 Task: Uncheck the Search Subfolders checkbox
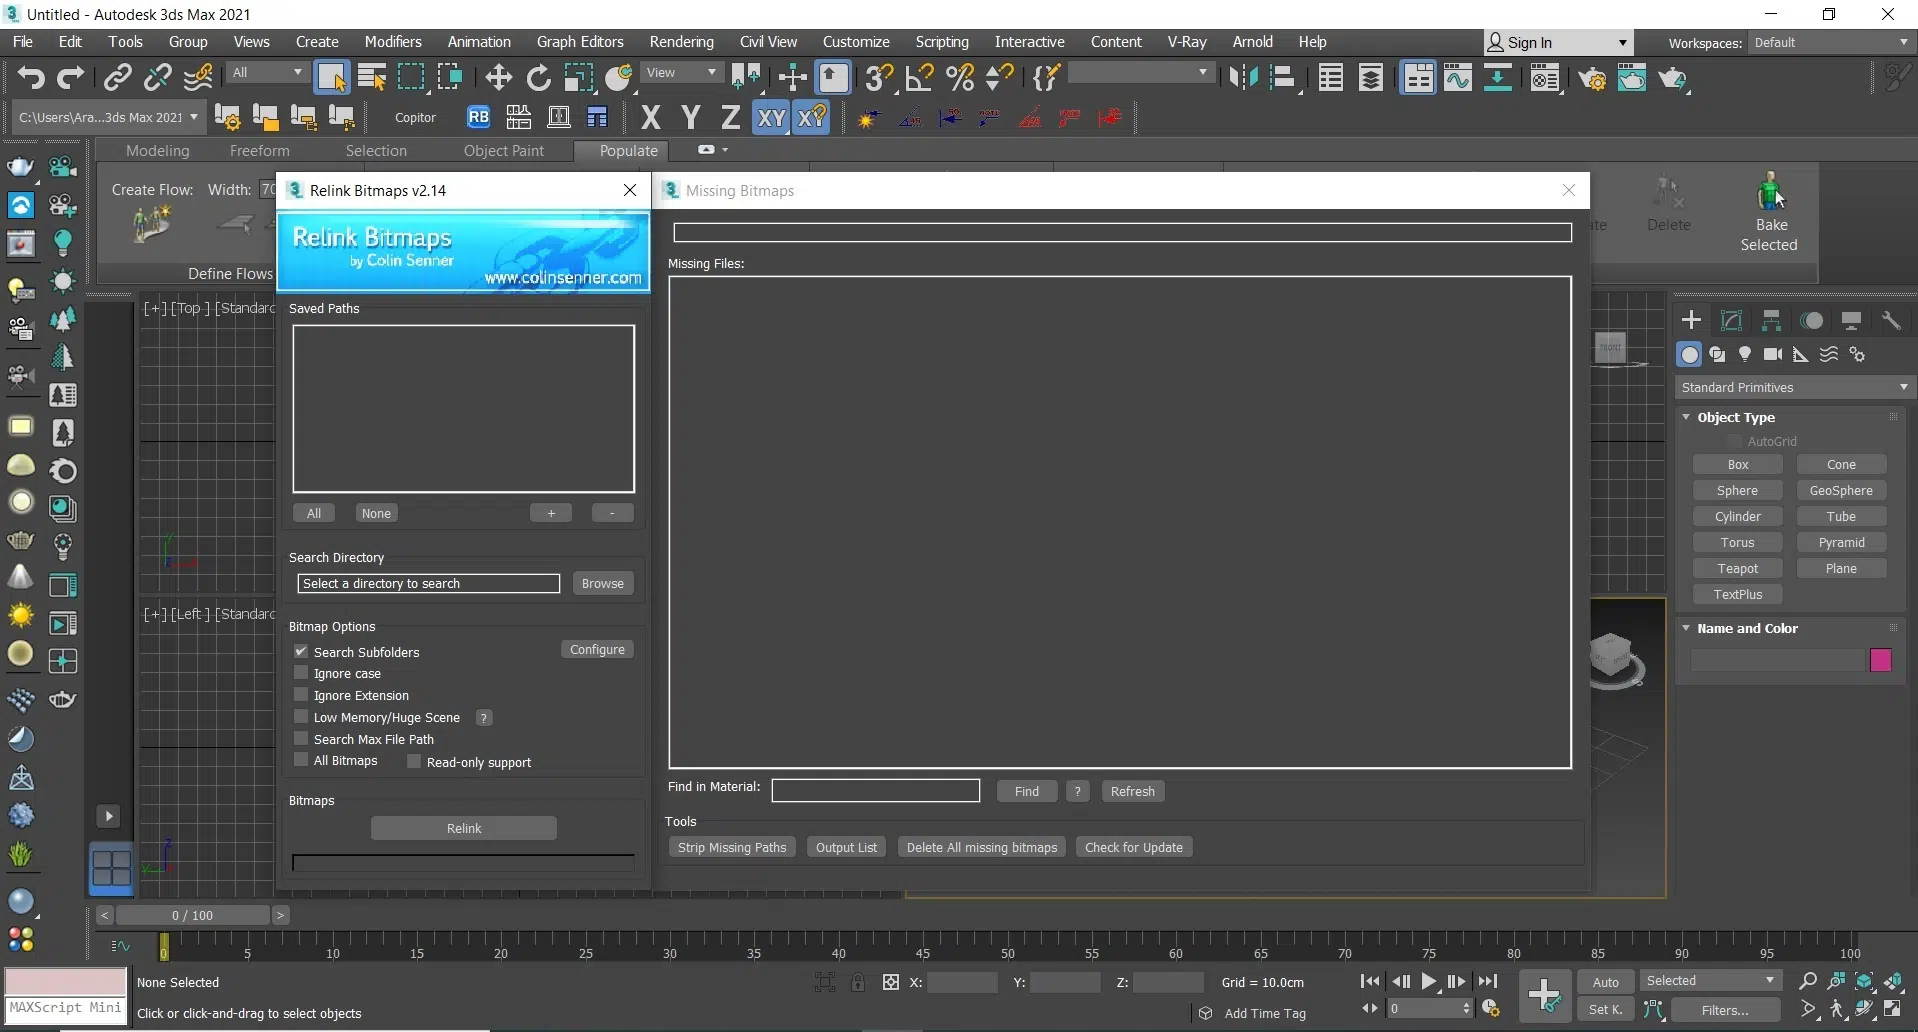click(x=301, y=651)
